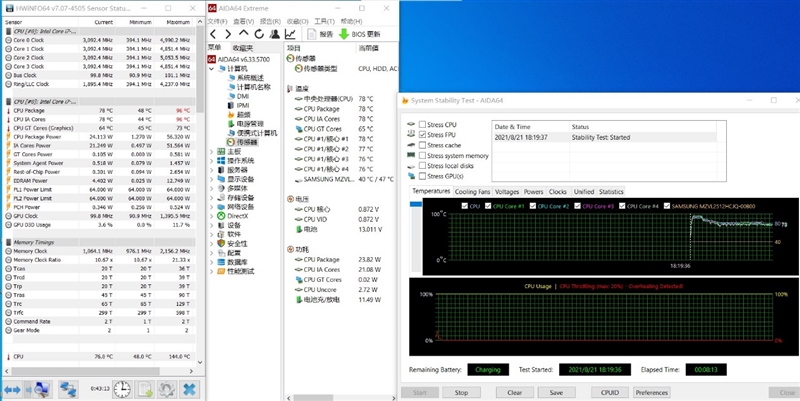Image resolution: width=800 pixels, height=401 pixels.
Task: Click the HWiNFO log file icon
Action: click(145, 388)
